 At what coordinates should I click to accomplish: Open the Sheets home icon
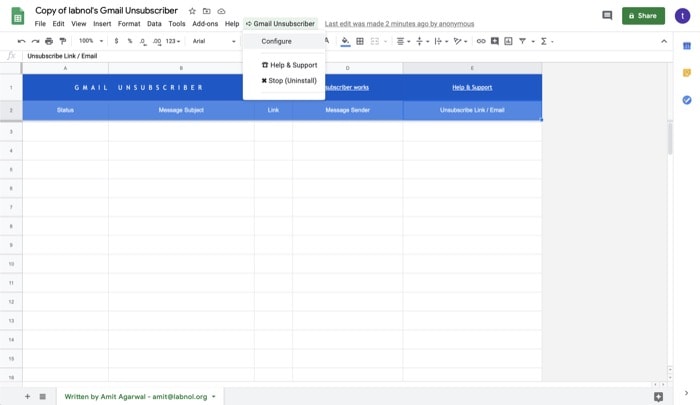(x=17, y=16)
